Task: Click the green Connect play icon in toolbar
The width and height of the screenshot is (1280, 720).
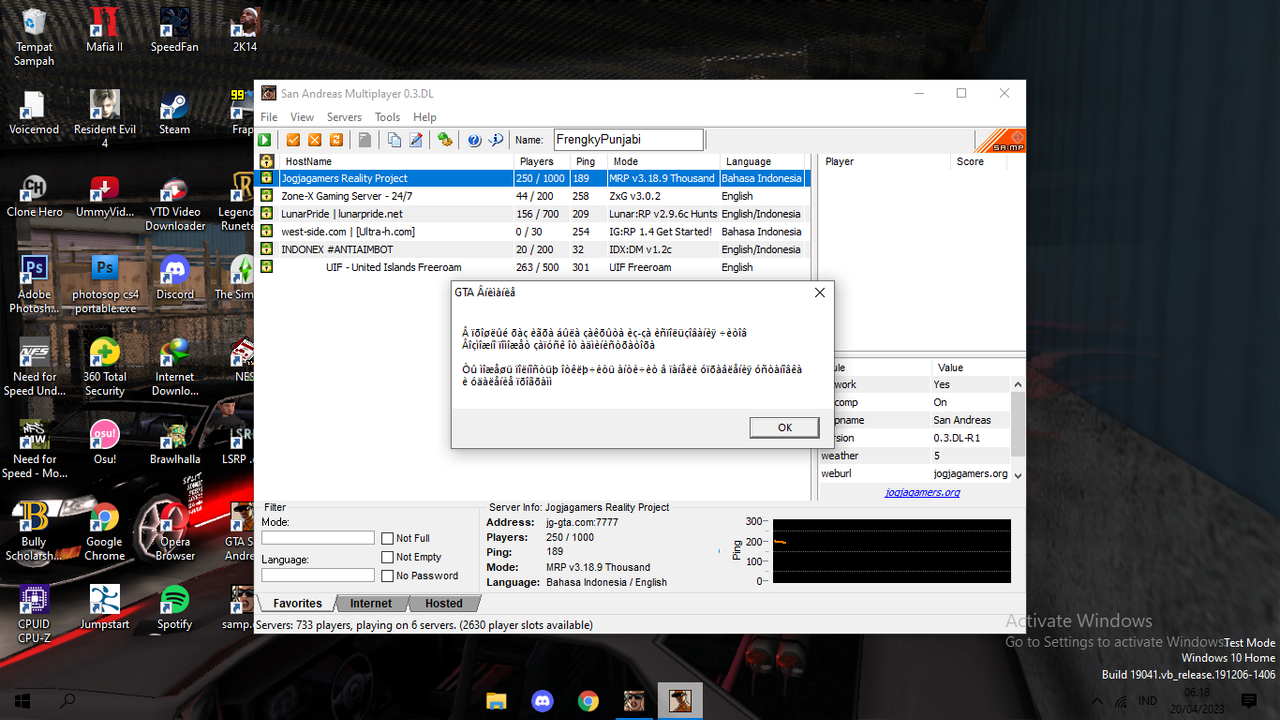Action: click(x=267, y=140)
